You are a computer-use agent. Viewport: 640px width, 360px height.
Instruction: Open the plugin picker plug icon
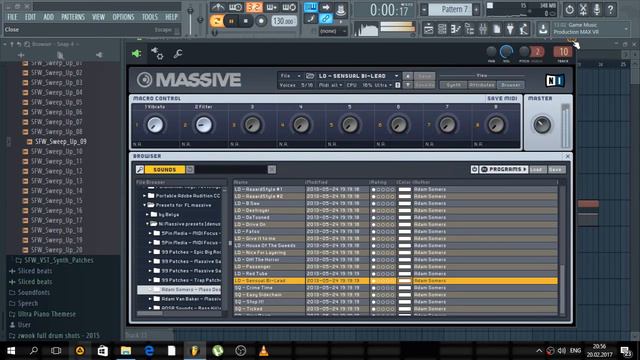(x=510, y=29)
